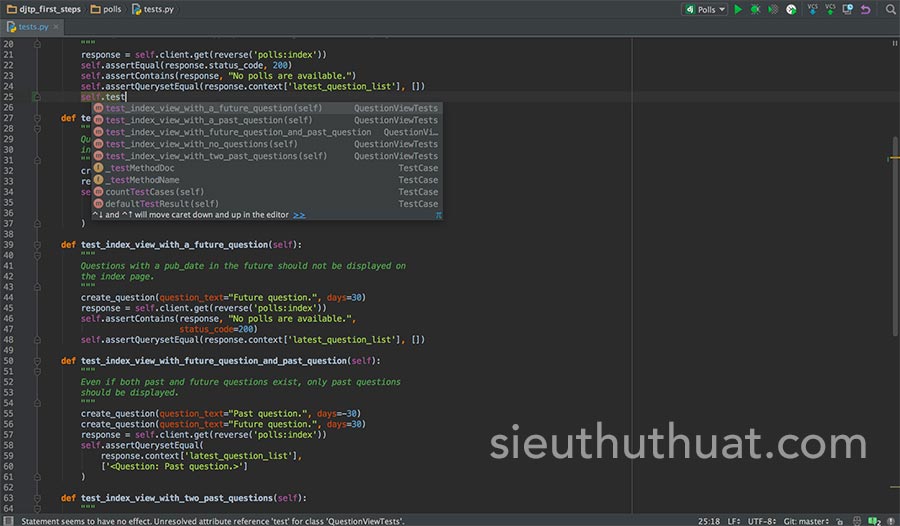
Task: Click the pi icon at completion popup bottom
Action: (x=439, y=215)
